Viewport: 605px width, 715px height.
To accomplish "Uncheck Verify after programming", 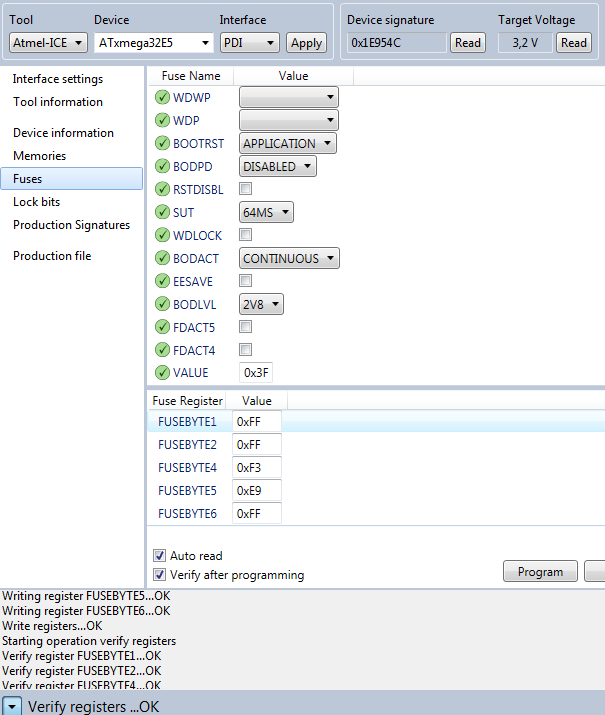I will [159, 575].
